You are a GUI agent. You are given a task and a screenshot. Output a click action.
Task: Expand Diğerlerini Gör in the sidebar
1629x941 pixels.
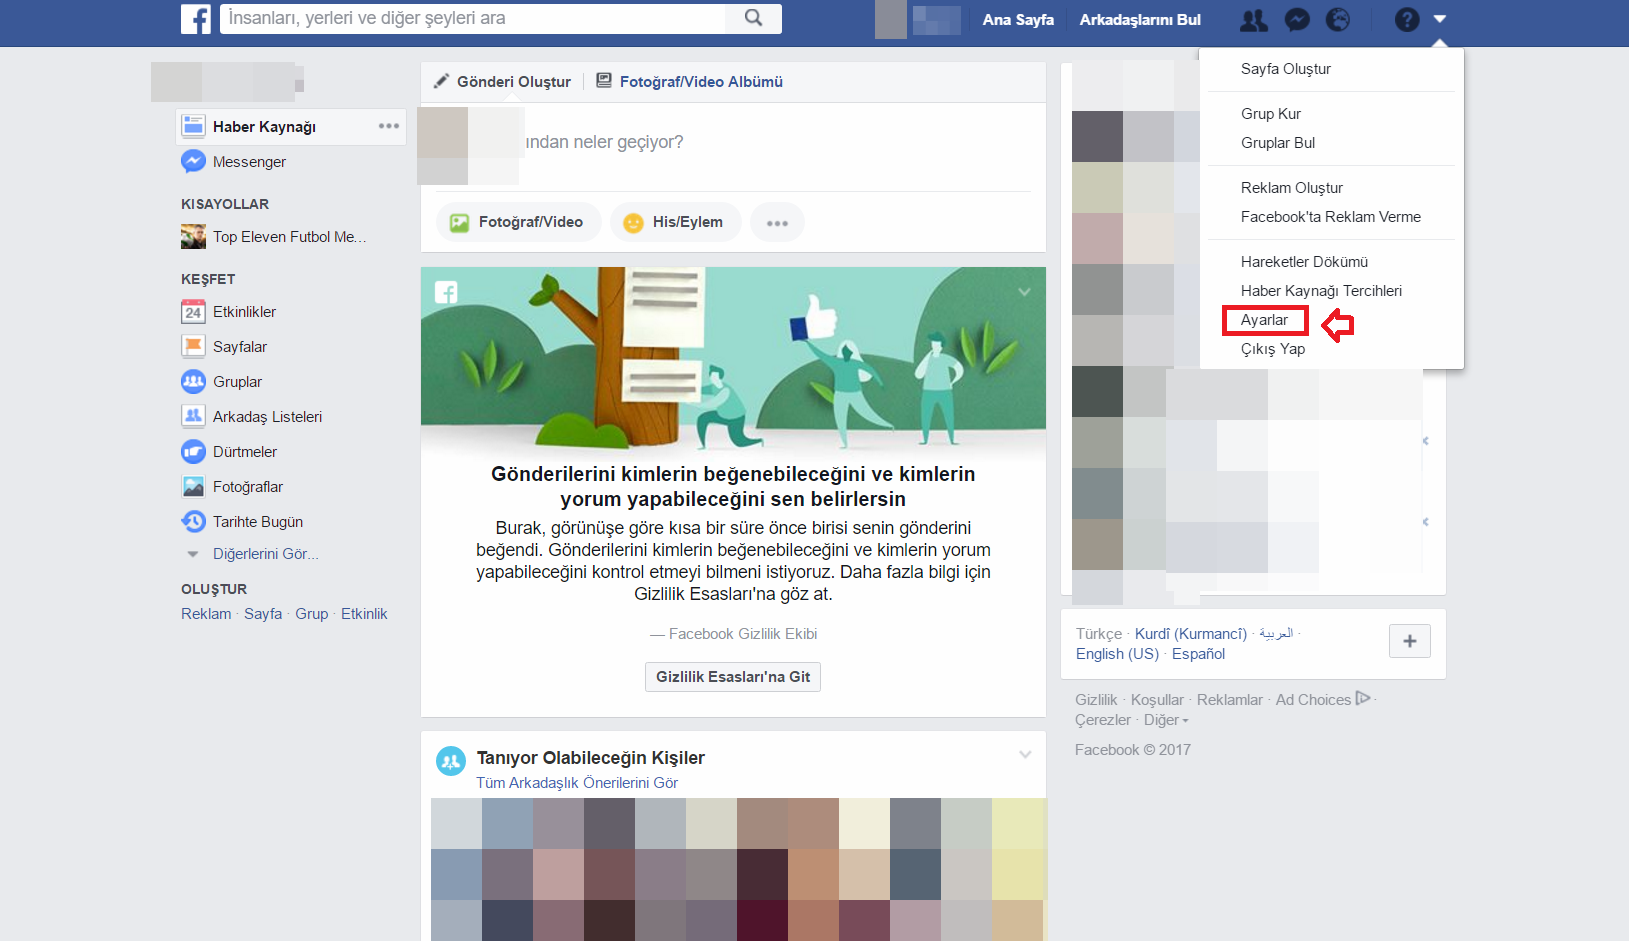pos(265,554)
